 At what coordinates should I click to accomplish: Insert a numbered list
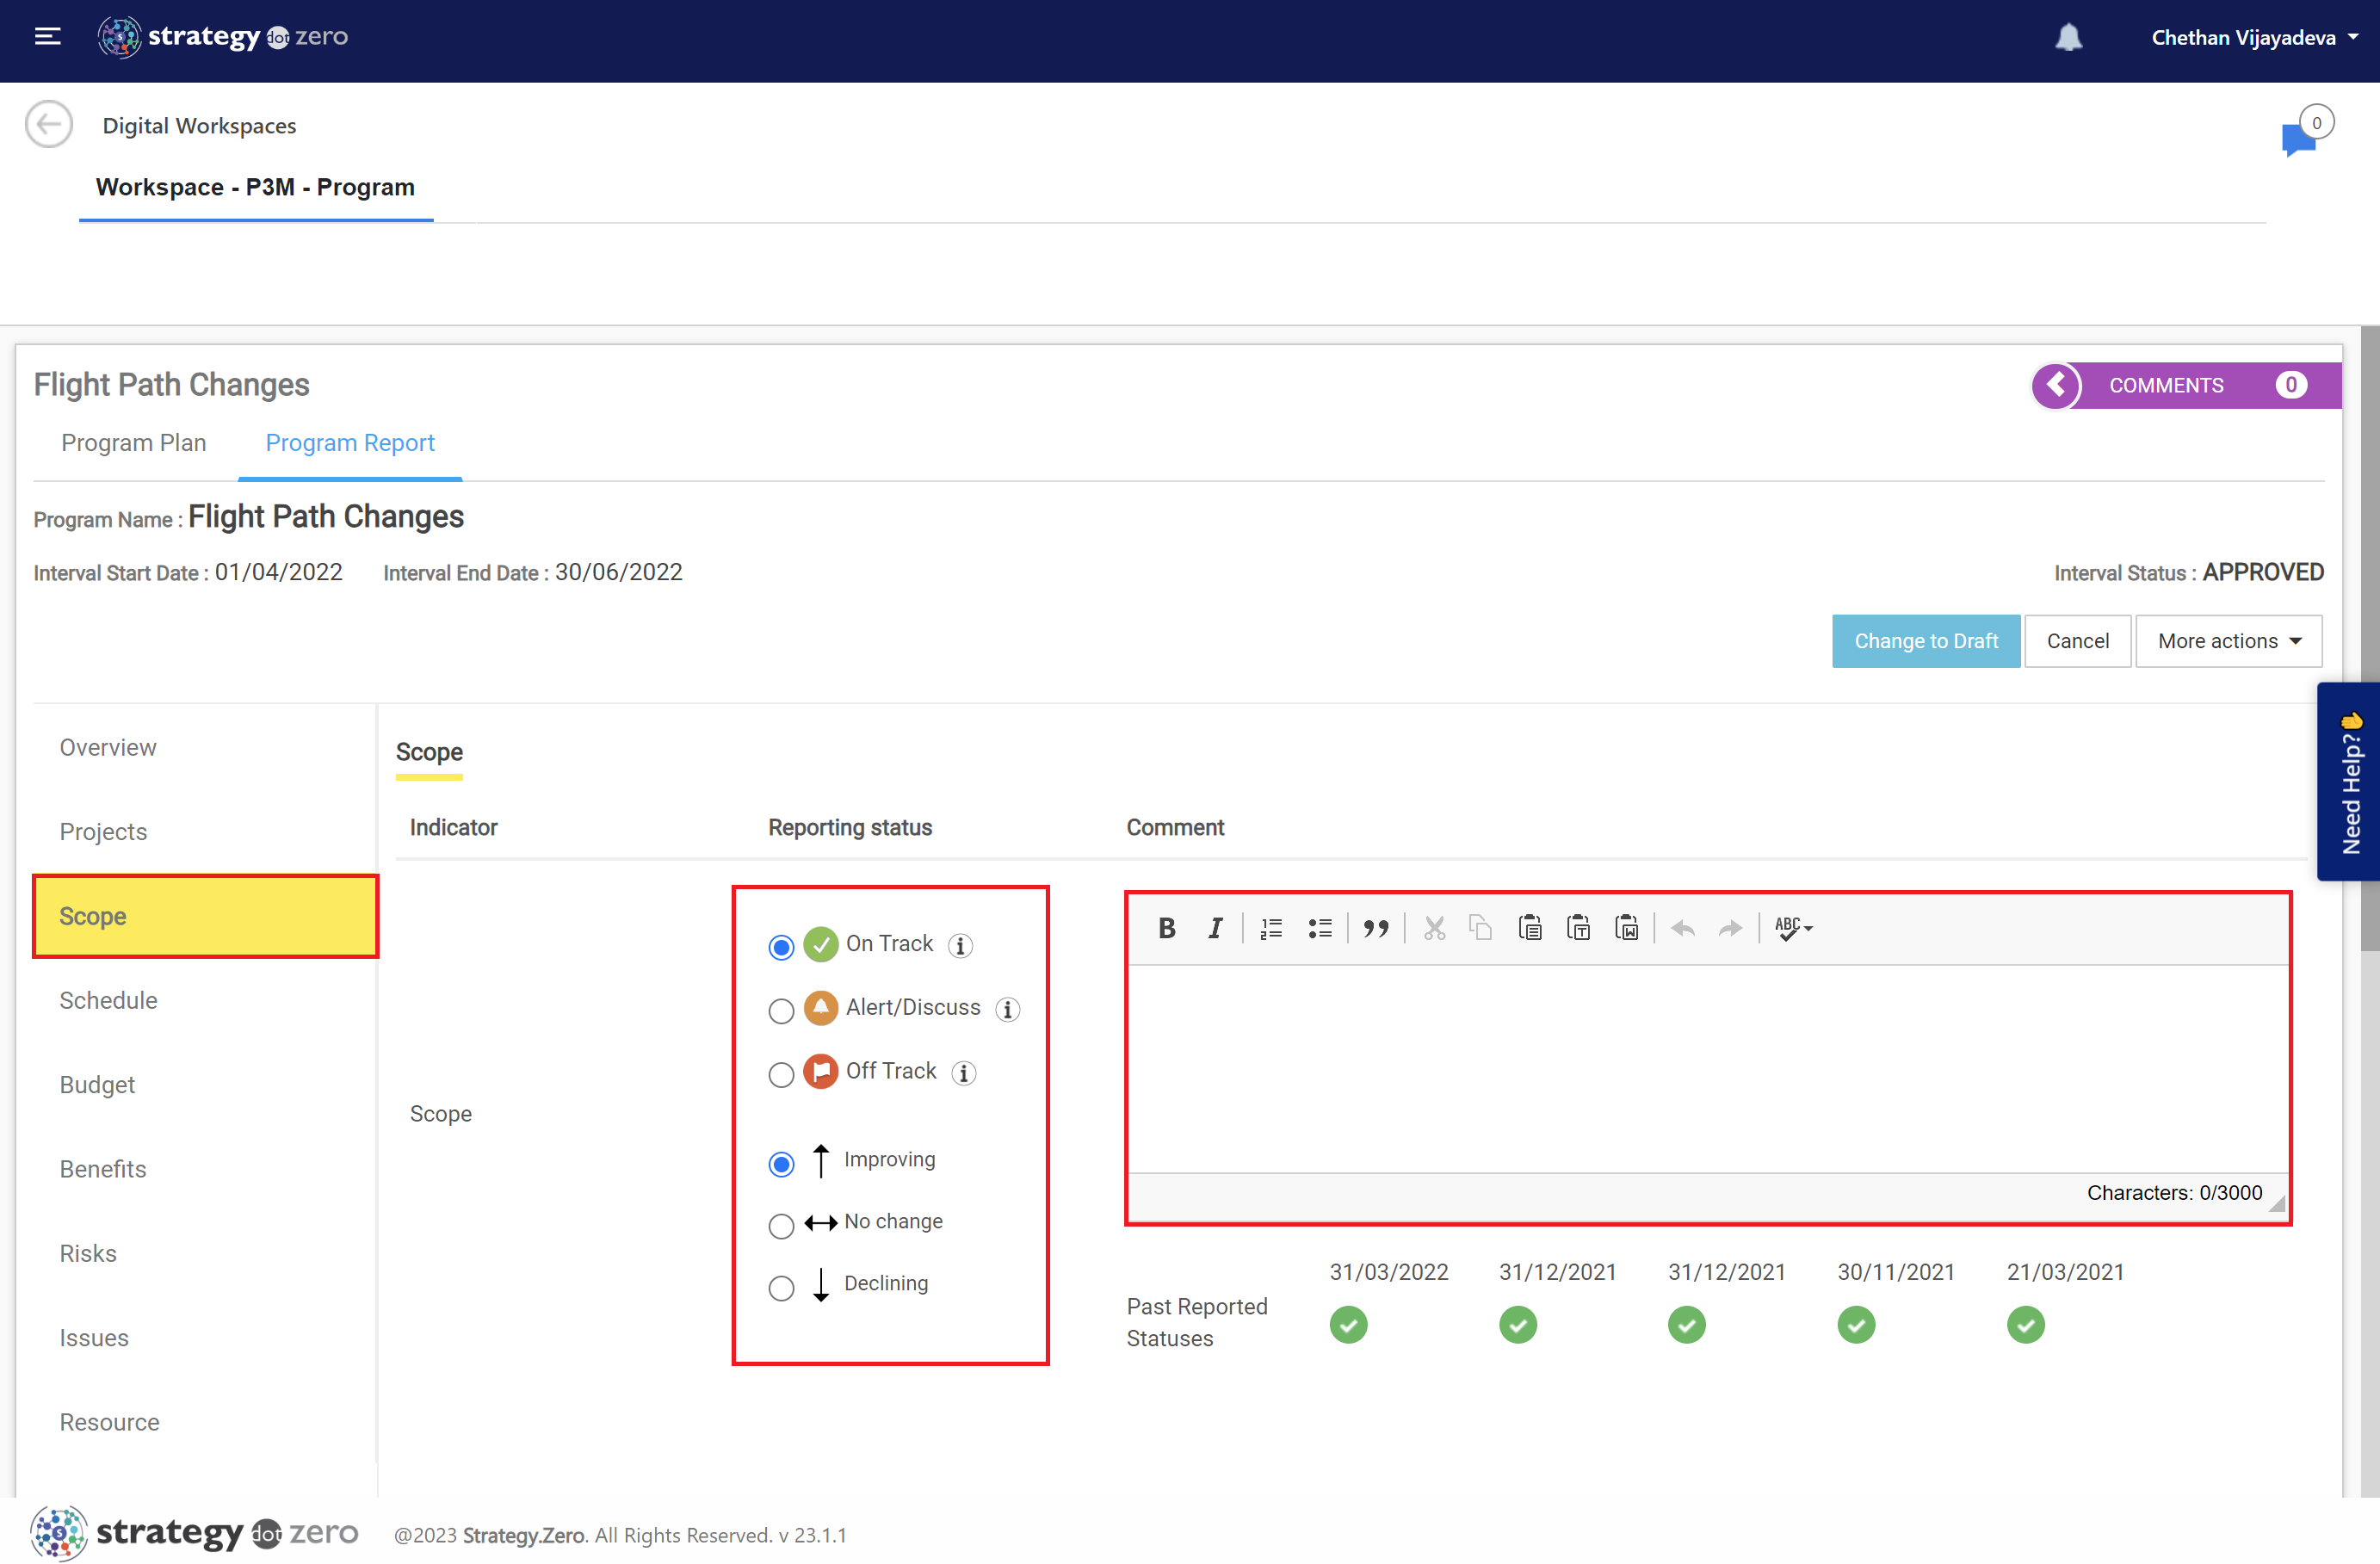click(1271, 928)
